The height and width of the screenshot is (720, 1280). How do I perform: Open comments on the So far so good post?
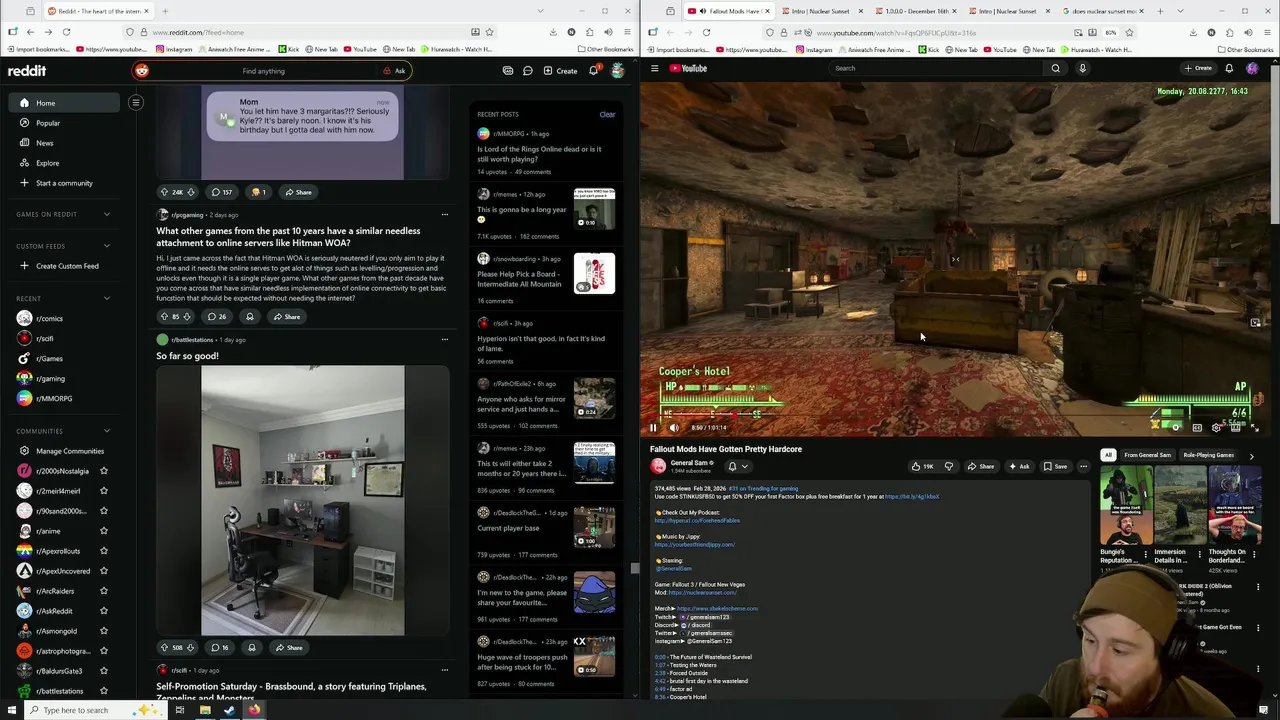(x=219, y=648)
